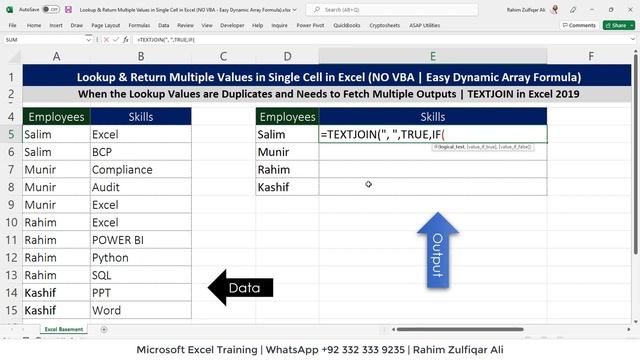Click the Save icon in title bar
Screen dimensions: 640x360
coord(69,9)
